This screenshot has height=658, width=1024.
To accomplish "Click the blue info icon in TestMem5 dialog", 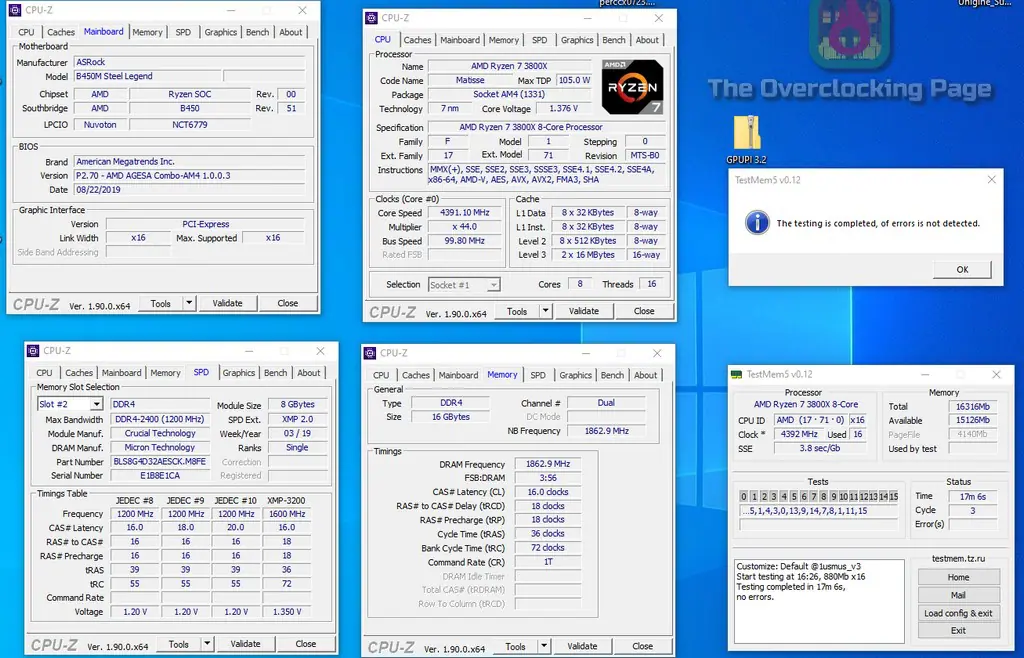I will [758, 222].
